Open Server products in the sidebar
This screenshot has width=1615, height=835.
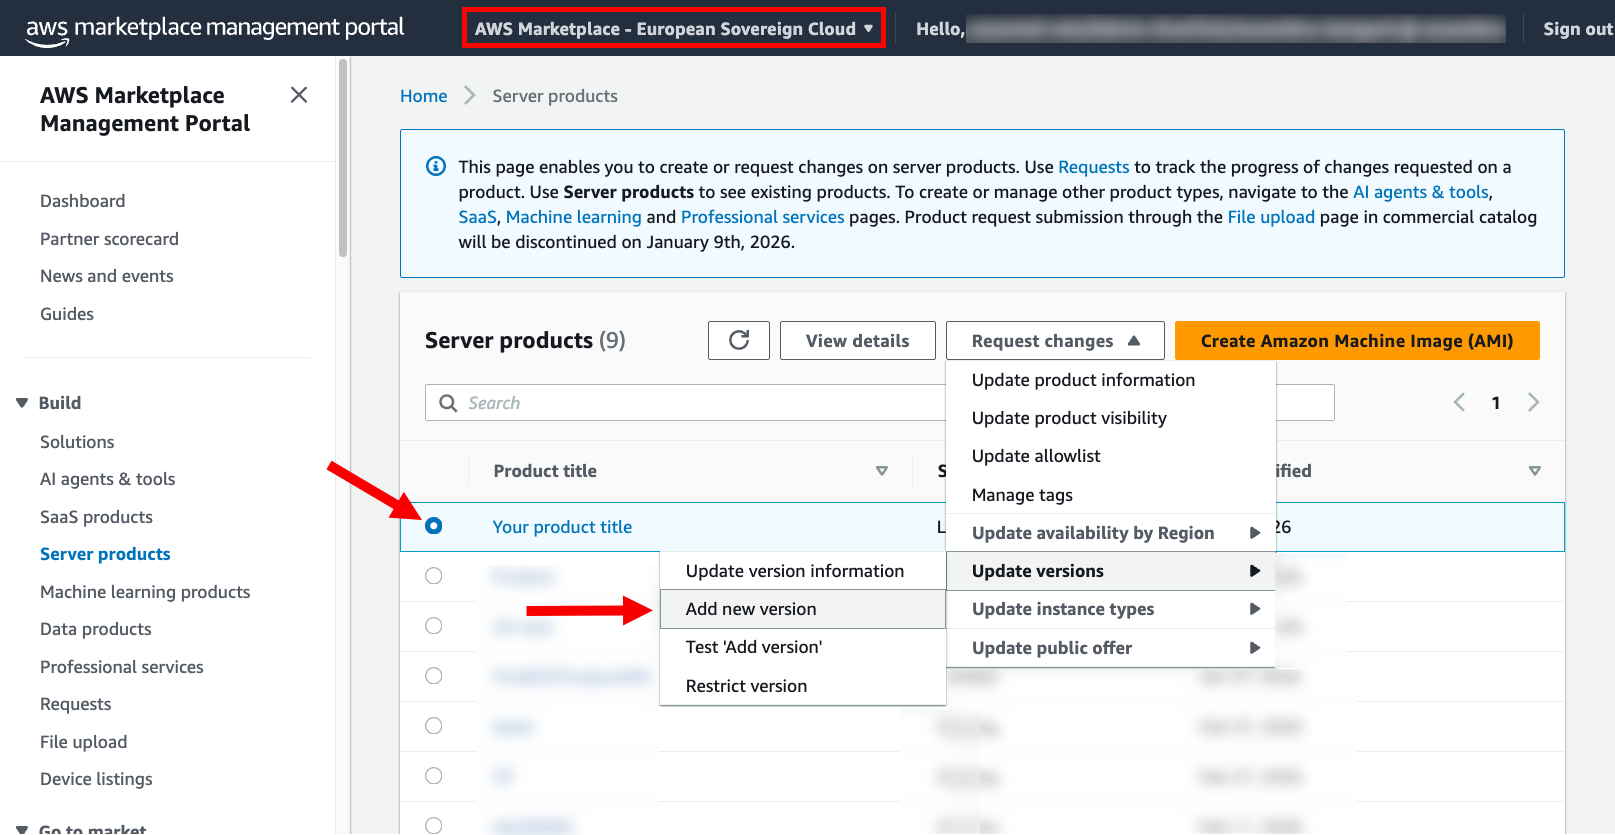coord(105,554)
